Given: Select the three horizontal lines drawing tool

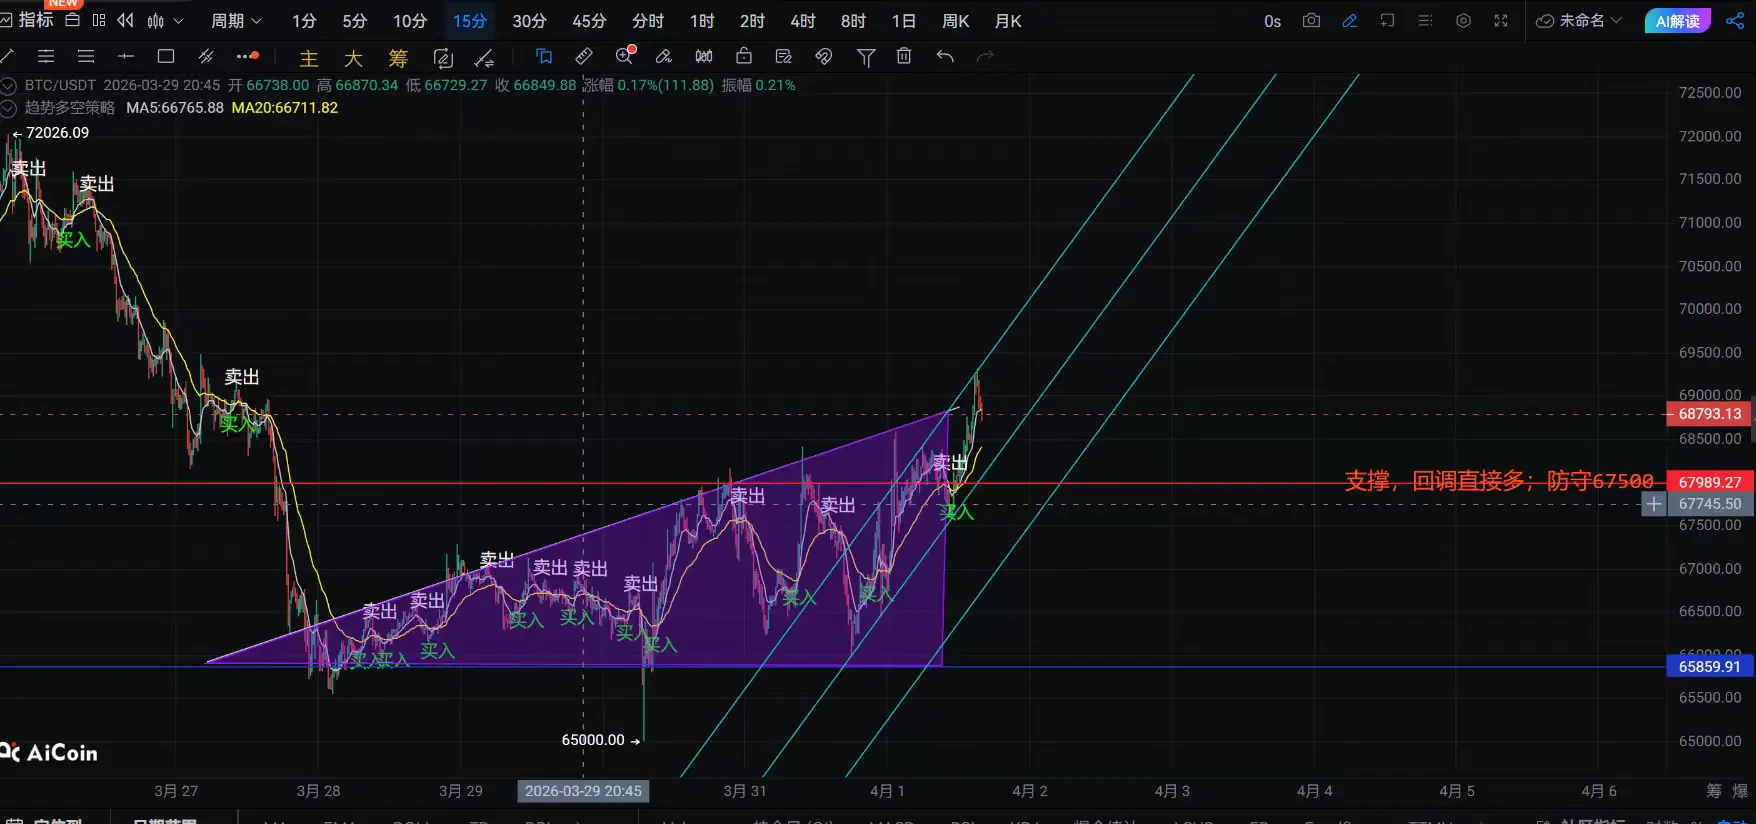Looking at the screenshot, I should (86, 56).
